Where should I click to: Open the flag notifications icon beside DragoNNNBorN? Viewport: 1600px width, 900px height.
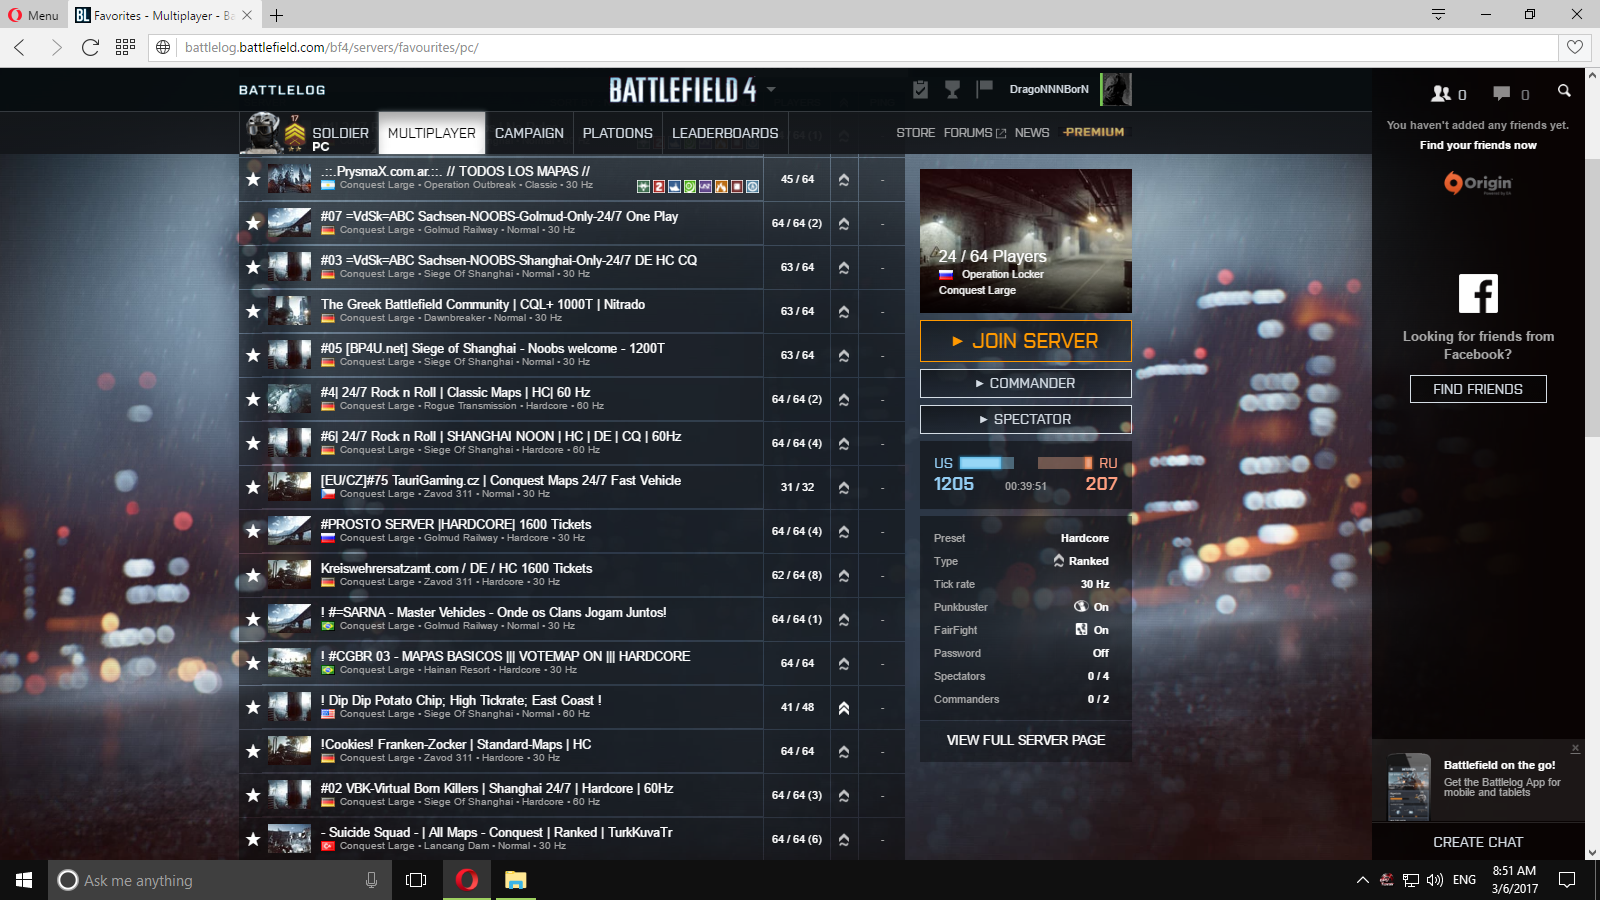coord(984,89)
